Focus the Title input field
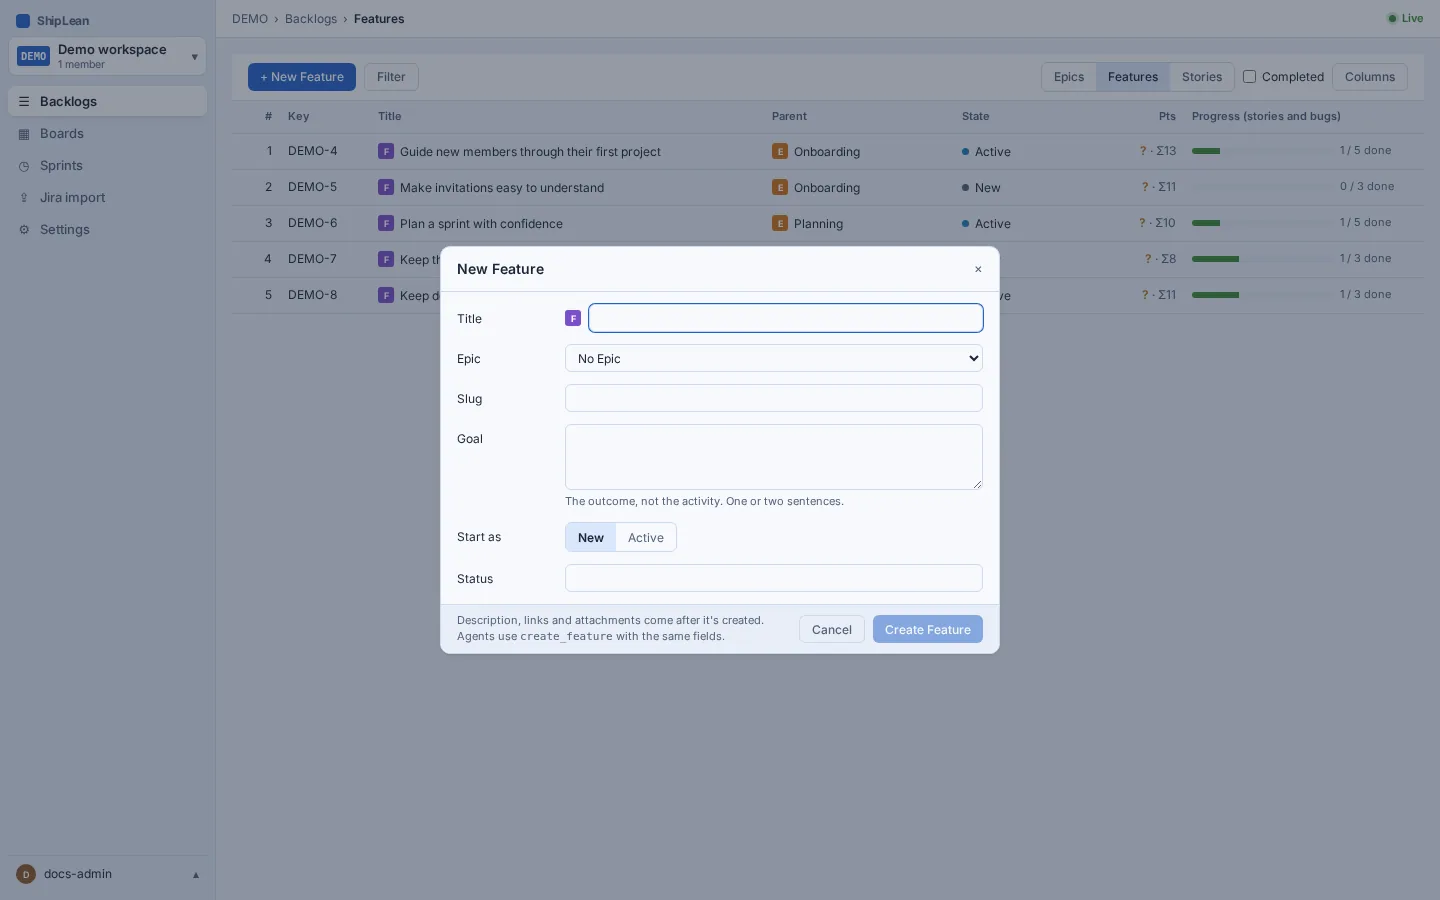Screen dimensions: 1440x900 click(x=786, y=318)
